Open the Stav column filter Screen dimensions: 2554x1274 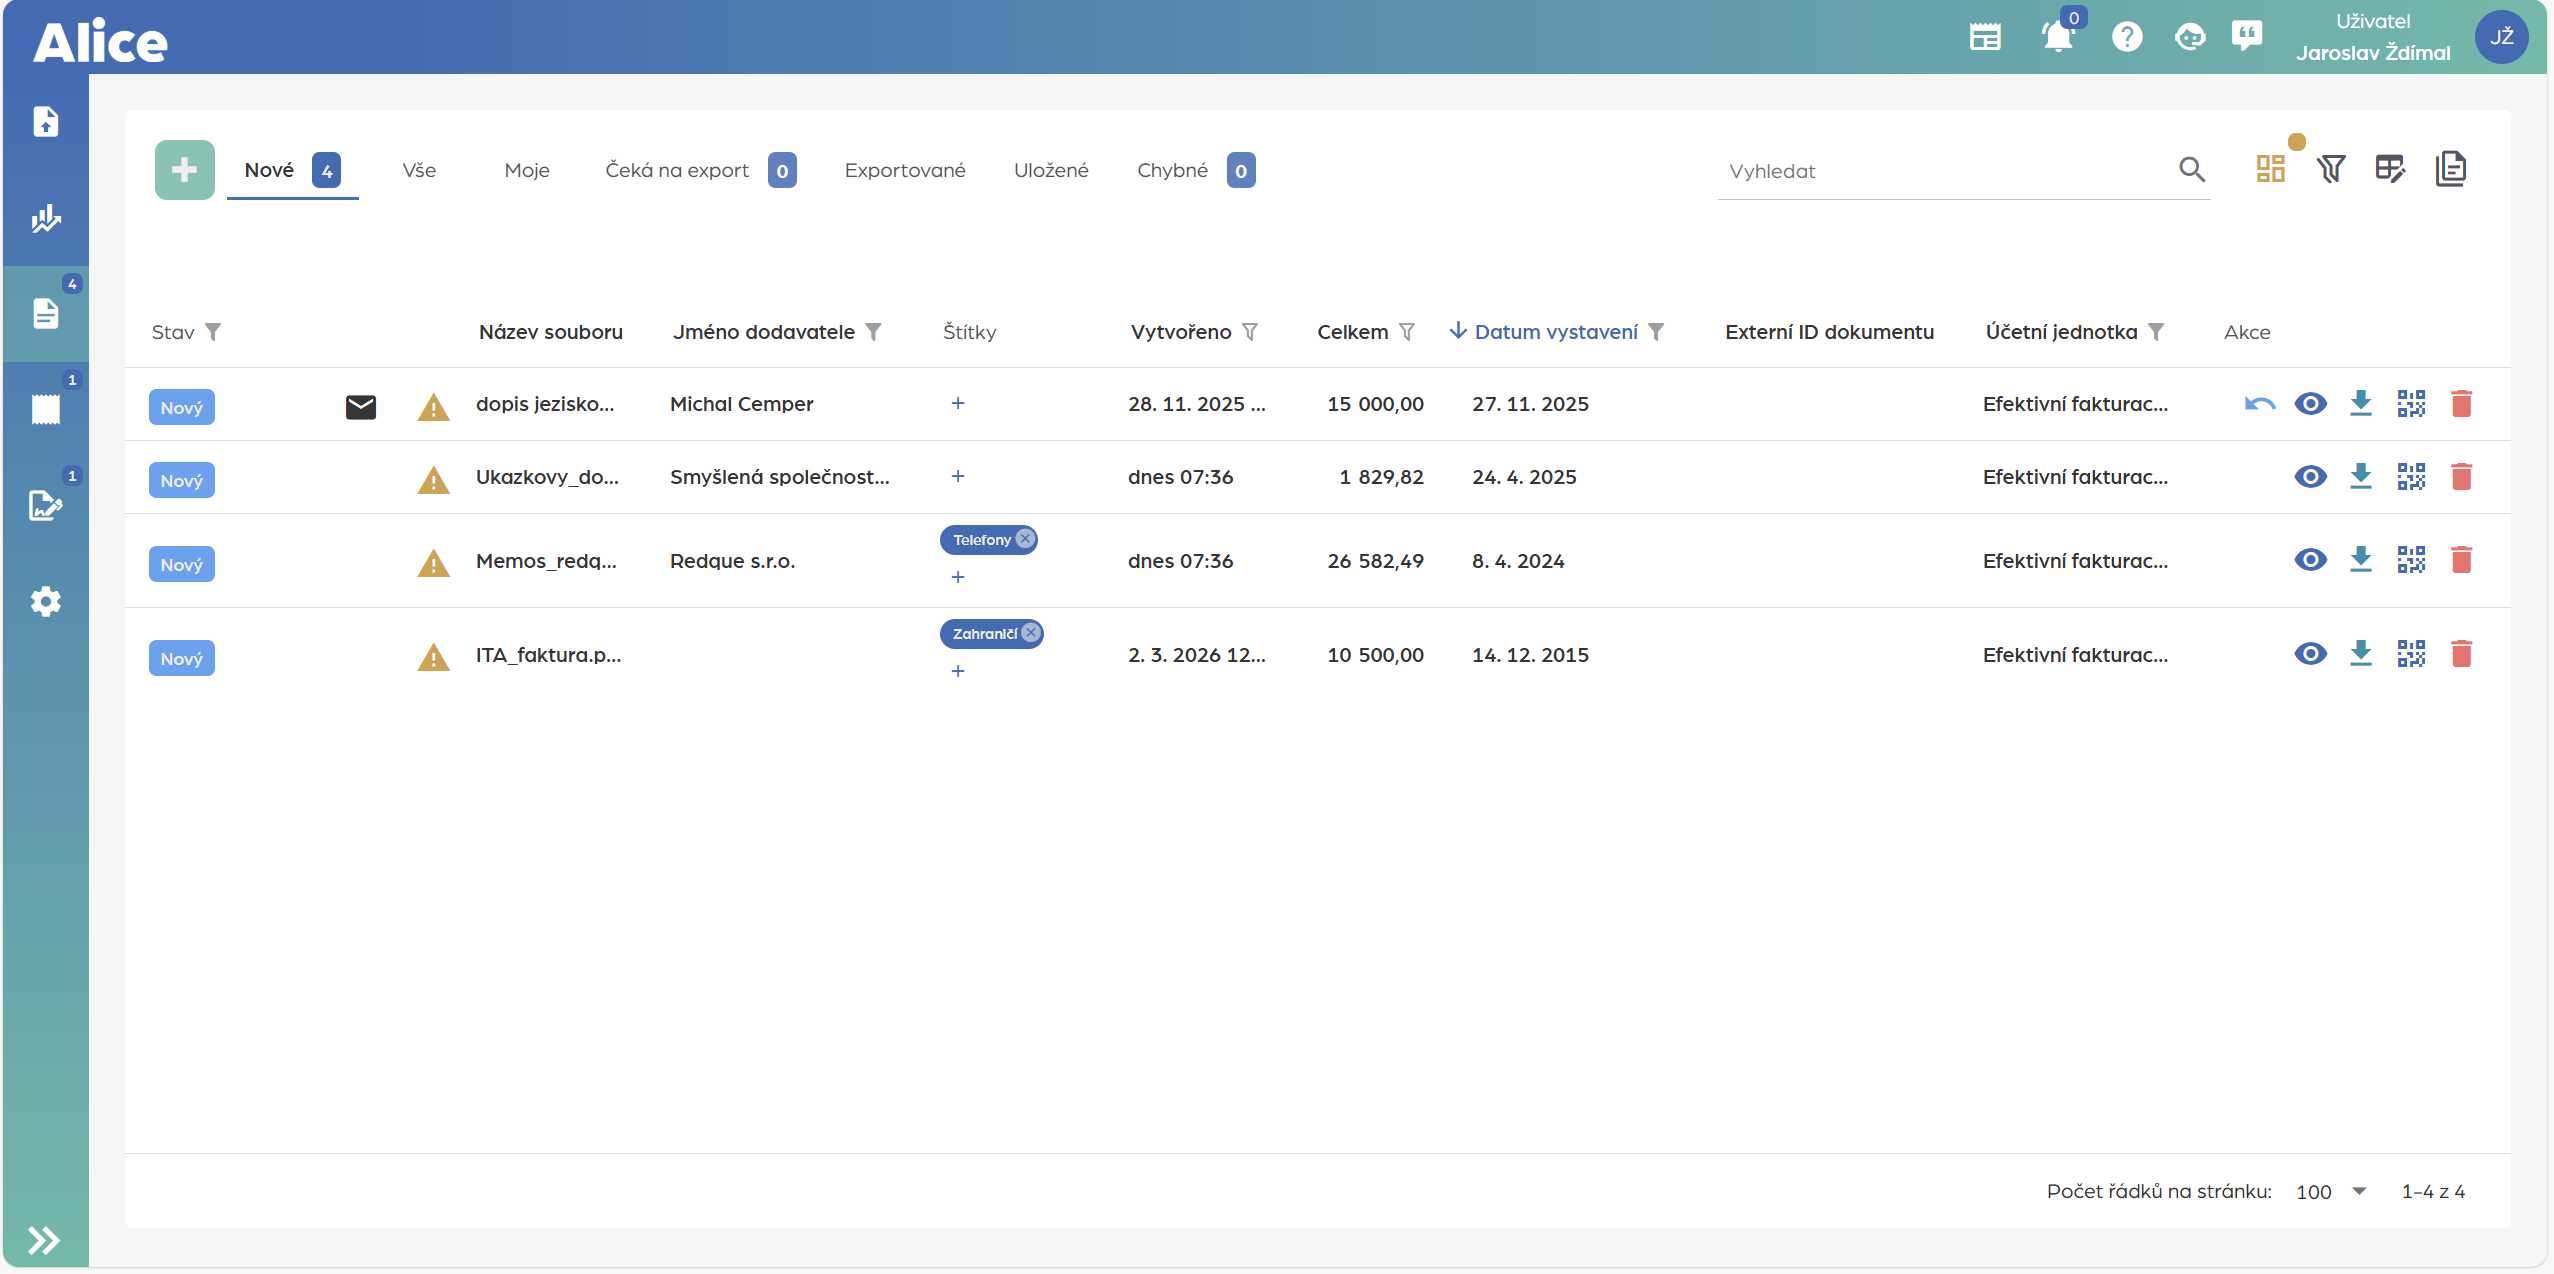(x=212, y=332)
